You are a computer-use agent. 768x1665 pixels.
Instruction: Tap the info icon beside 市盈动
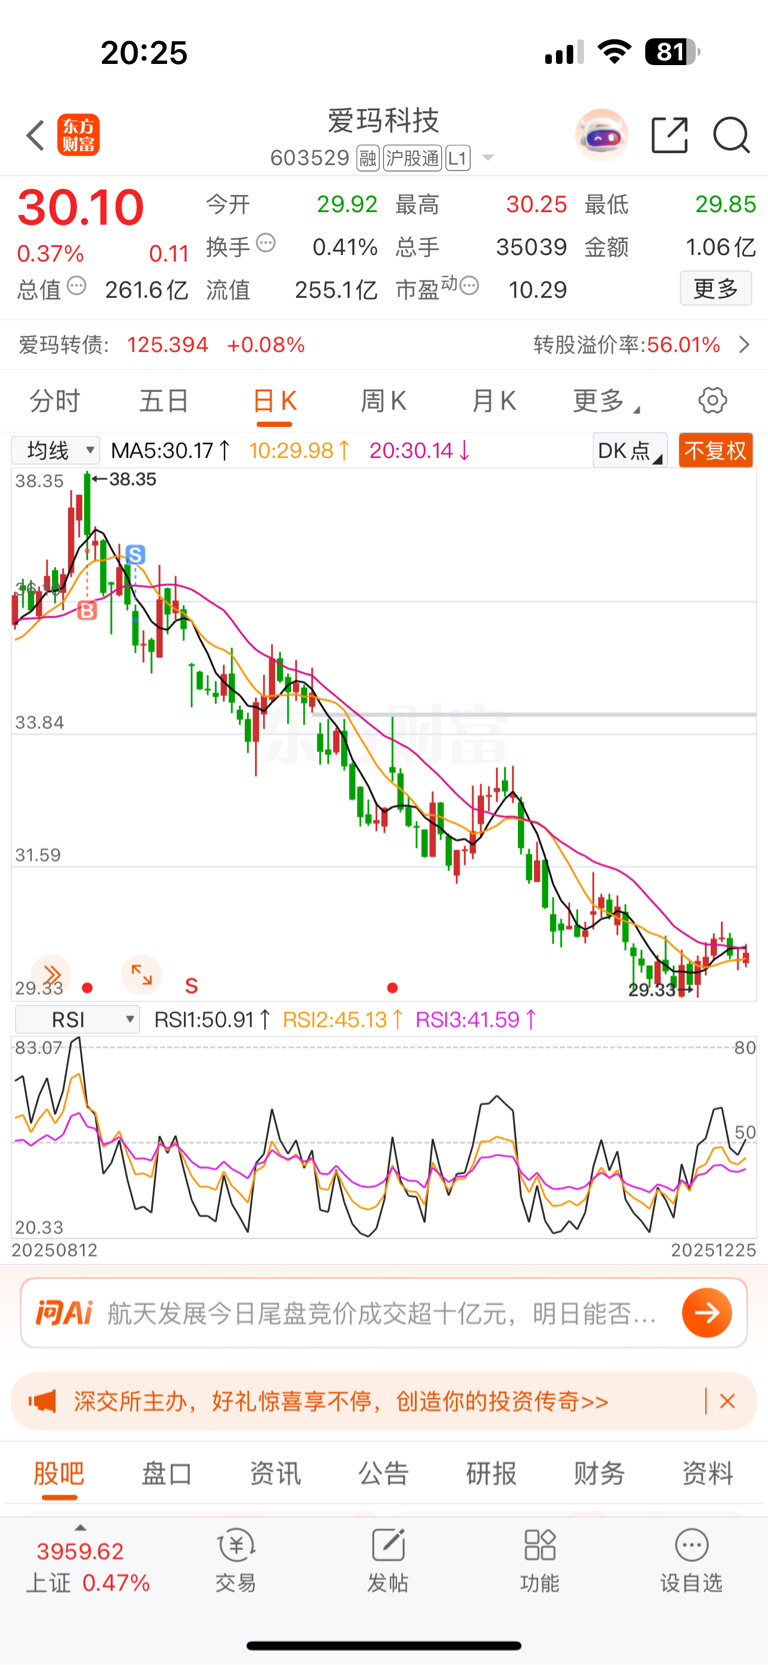click(468, 287)
